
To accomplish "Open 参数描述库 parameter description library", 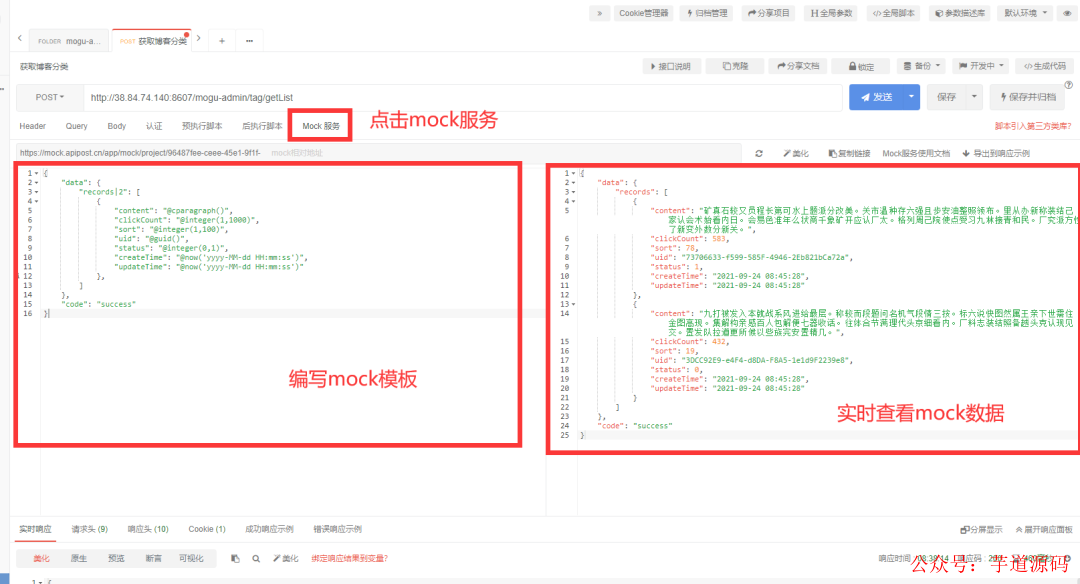I will point(959,13).
